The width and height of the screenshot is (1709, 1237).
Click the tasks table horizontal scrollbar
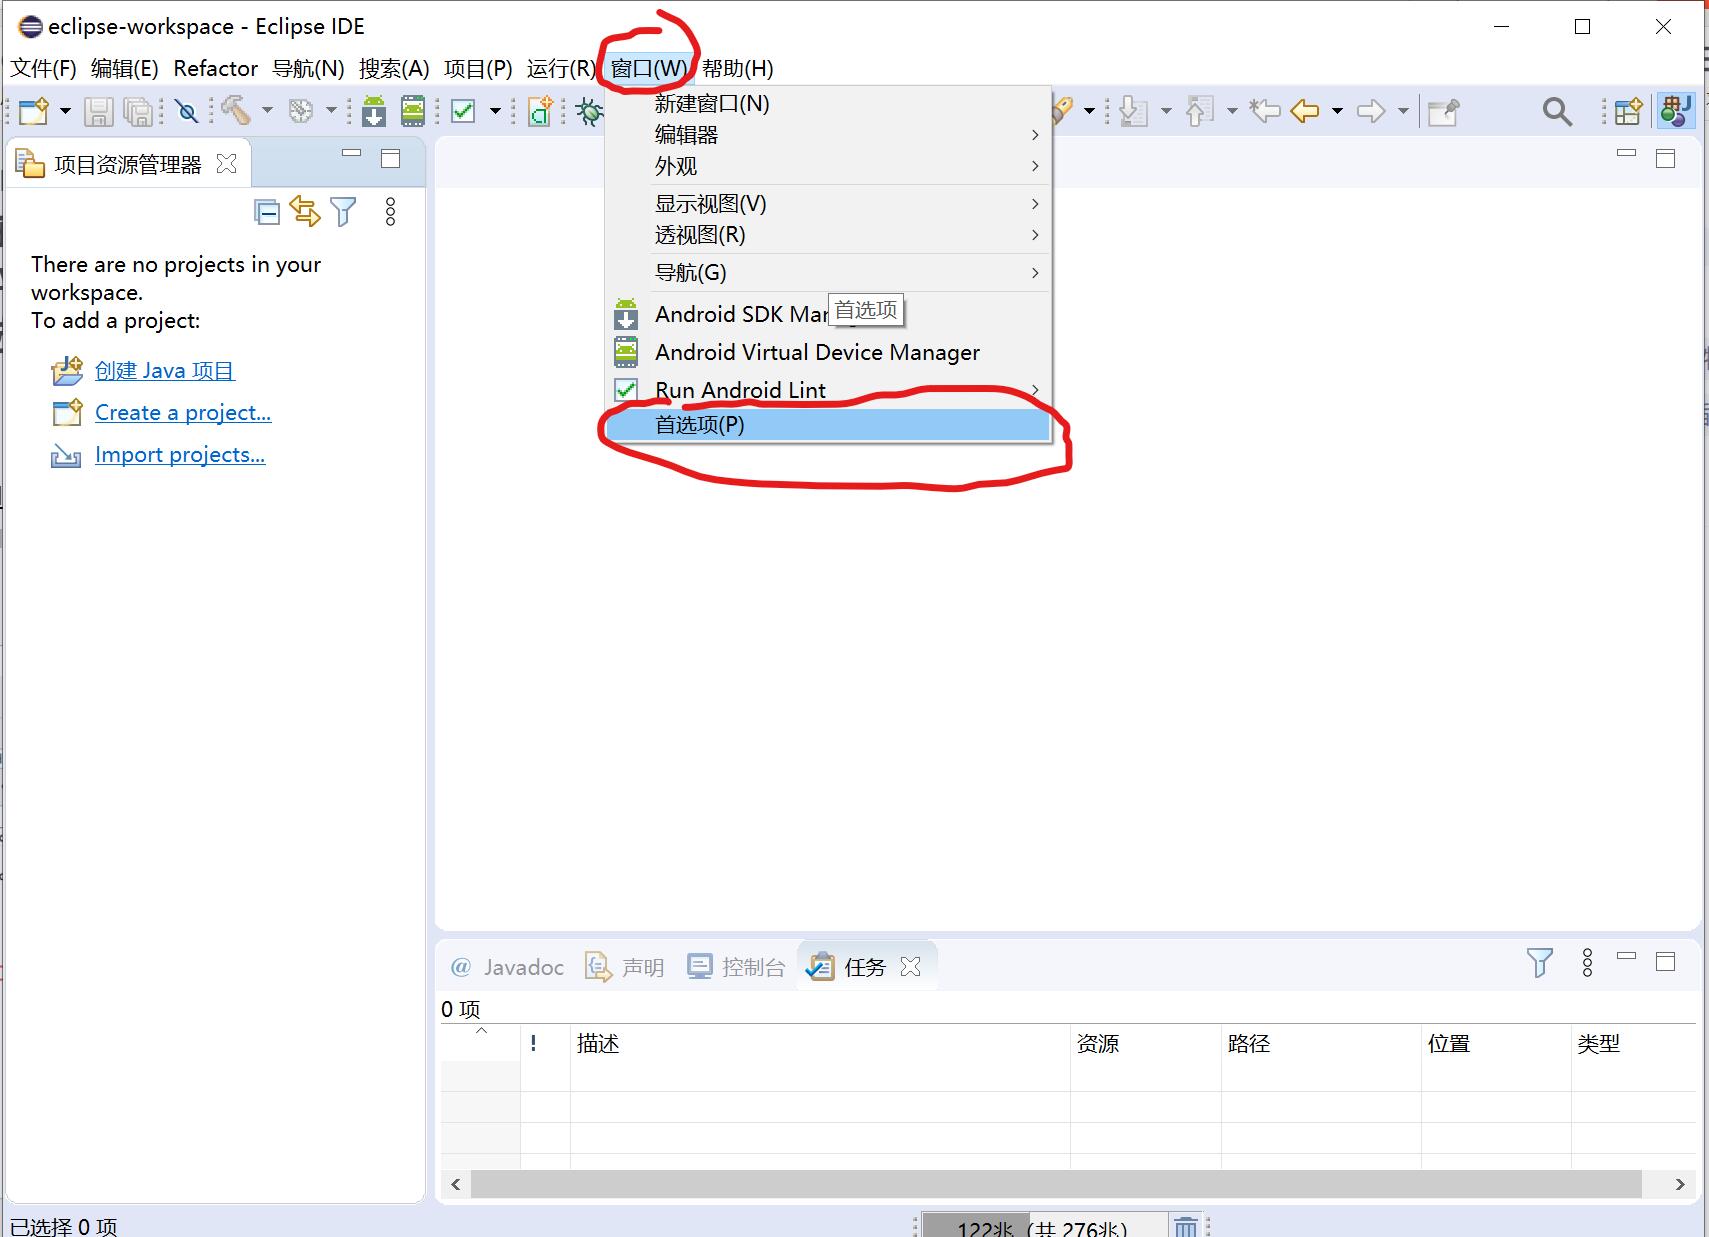[x=1056, y=1184]
